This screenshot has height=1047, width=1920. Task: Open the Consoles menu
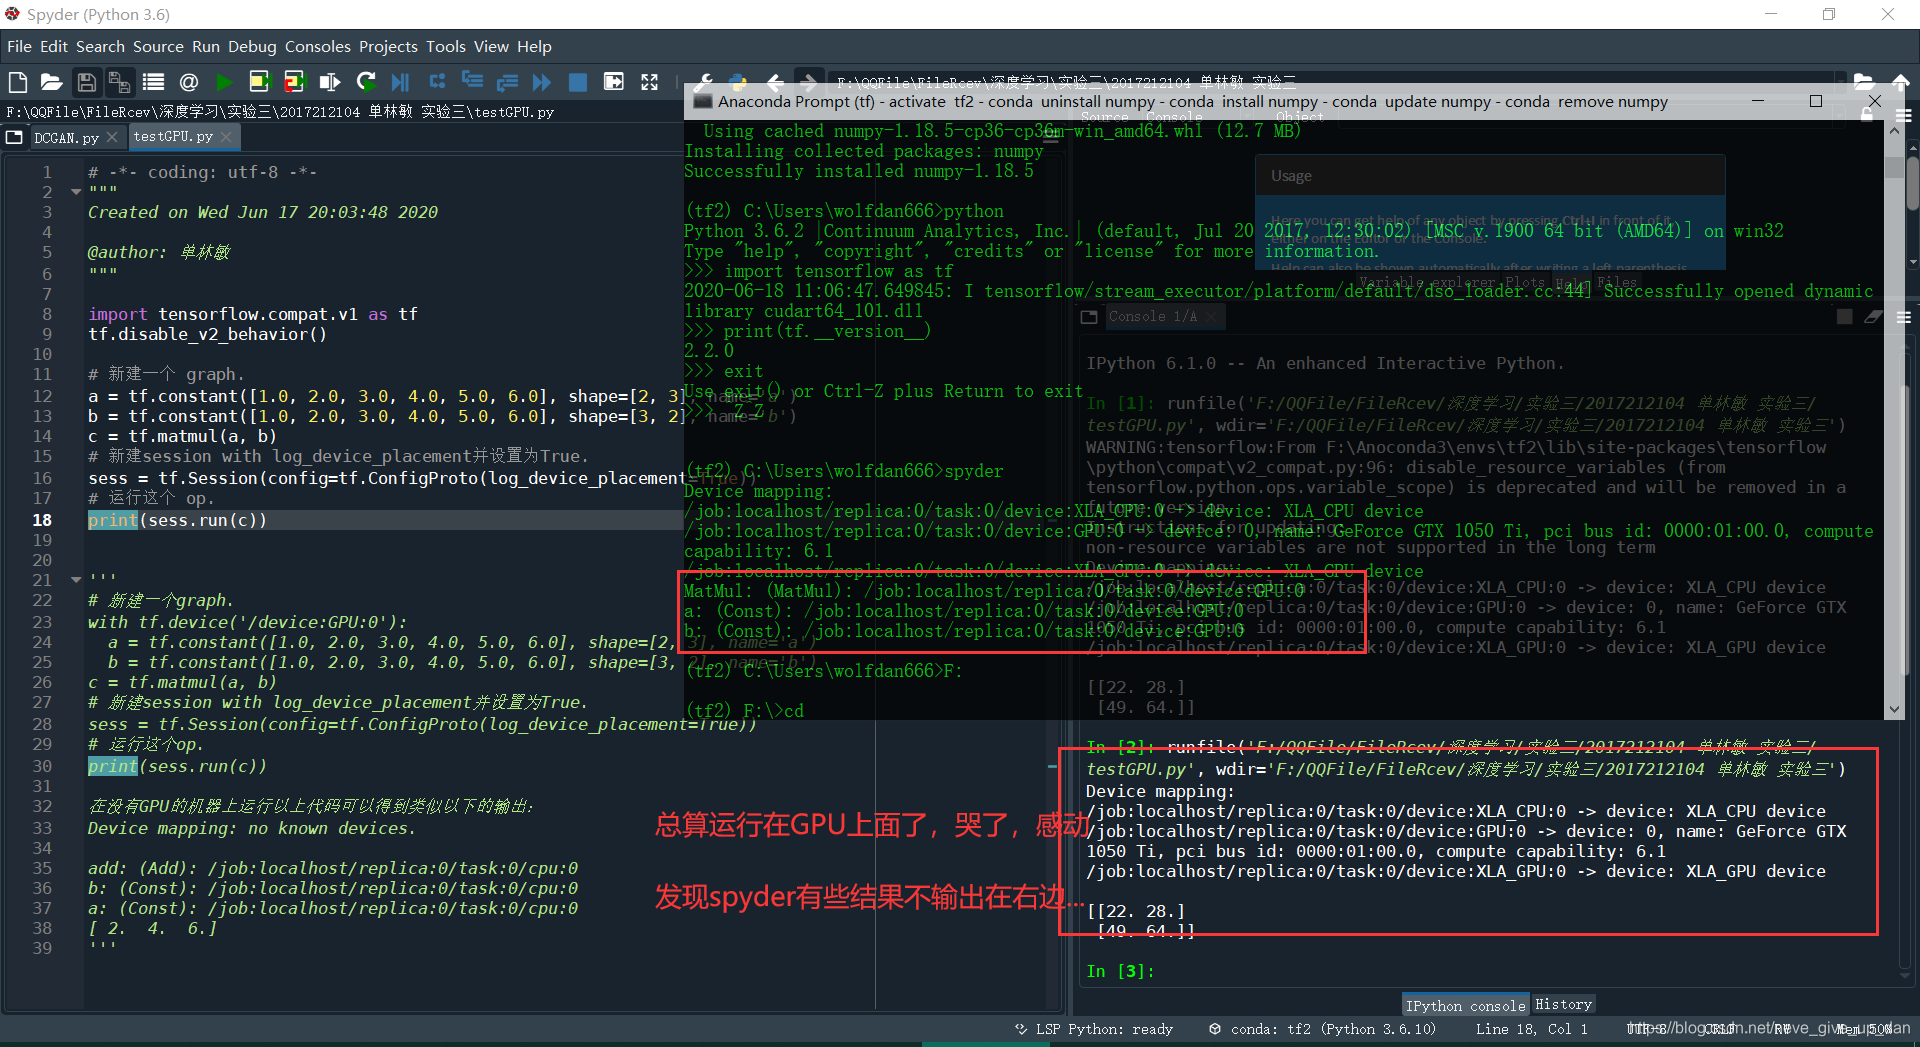coord(318,46)
